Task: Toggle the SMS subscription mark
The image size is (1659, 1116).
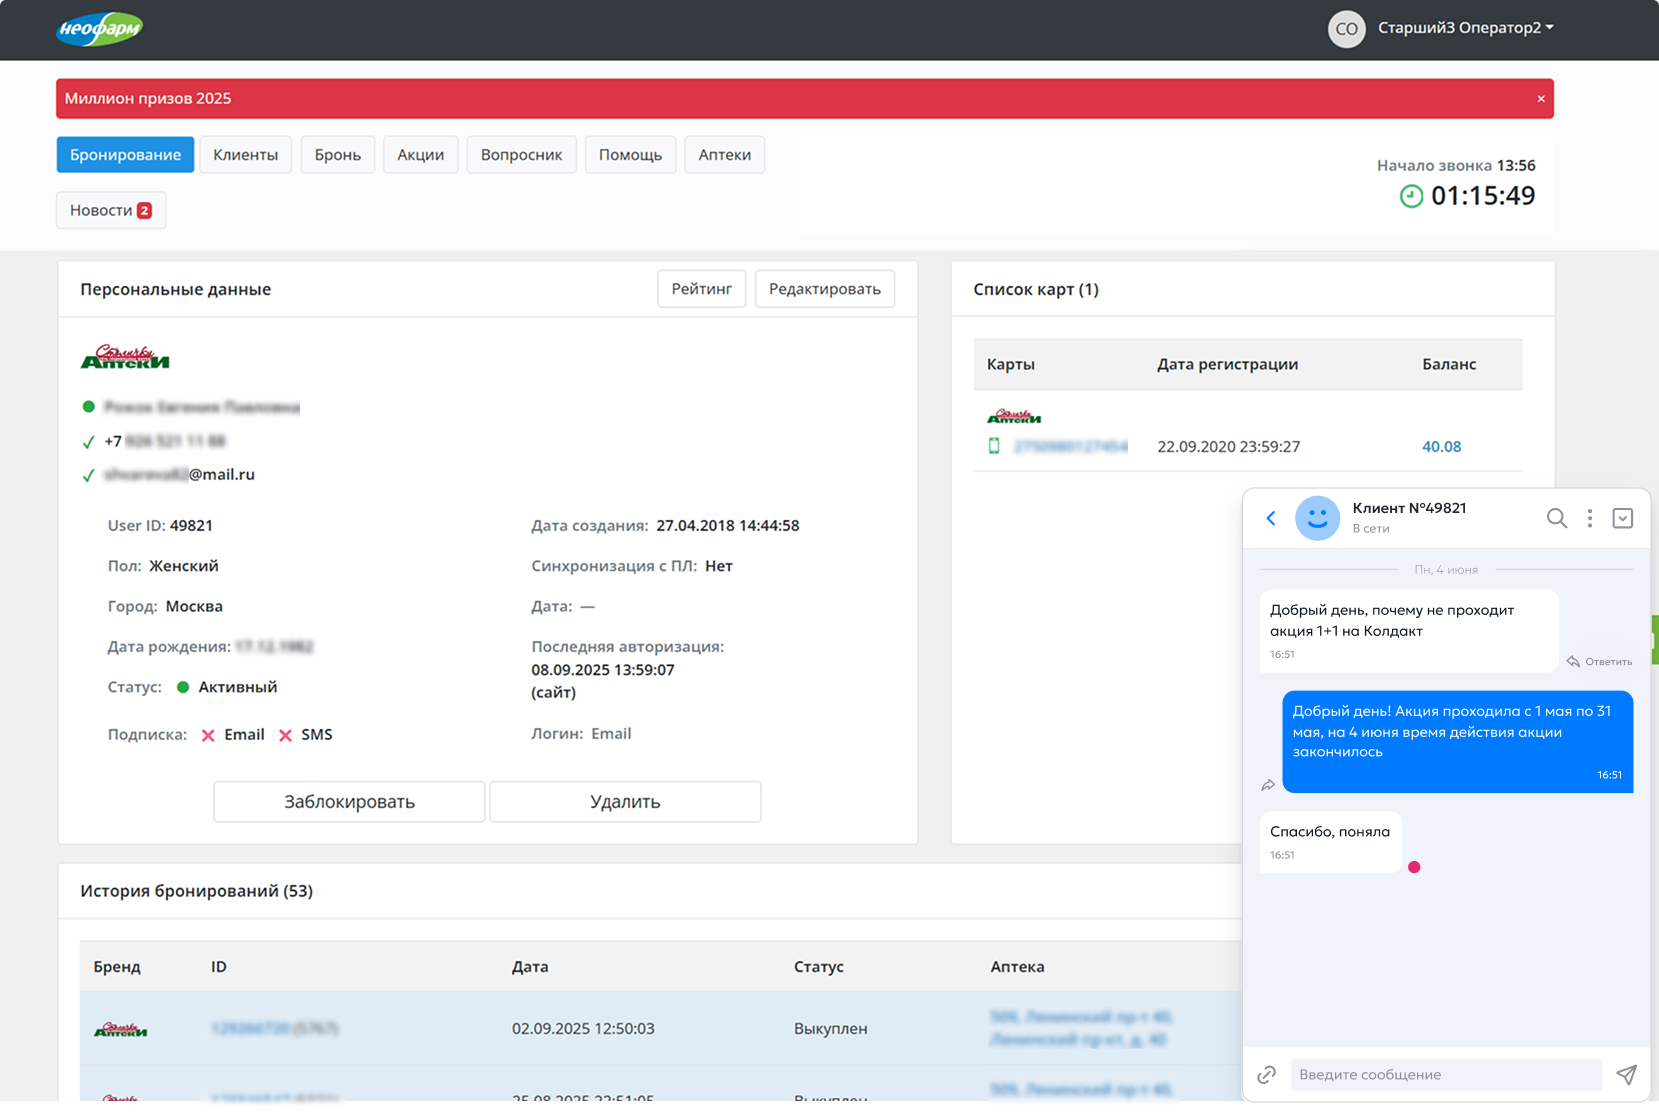Action: tap(285, 735)
